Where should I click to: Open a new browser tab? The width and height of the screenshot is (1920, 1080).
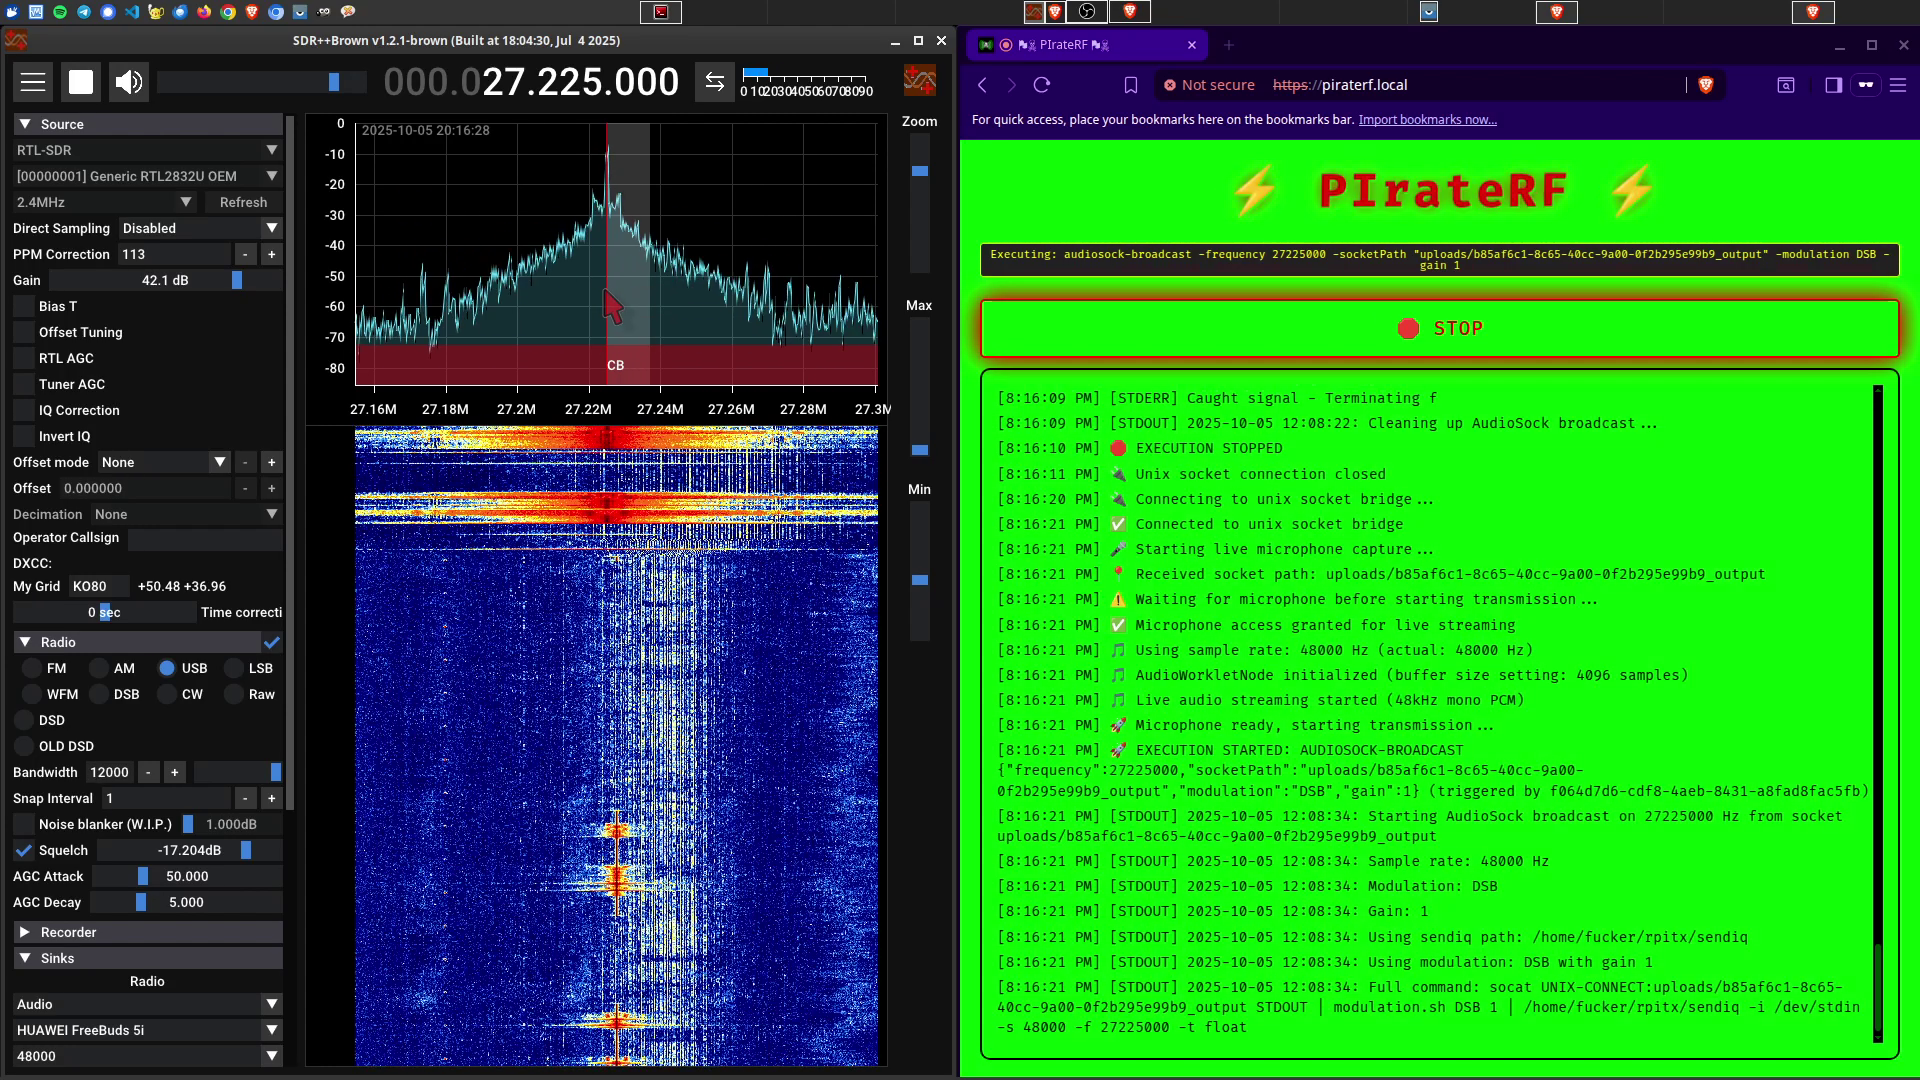(1228, 45)
